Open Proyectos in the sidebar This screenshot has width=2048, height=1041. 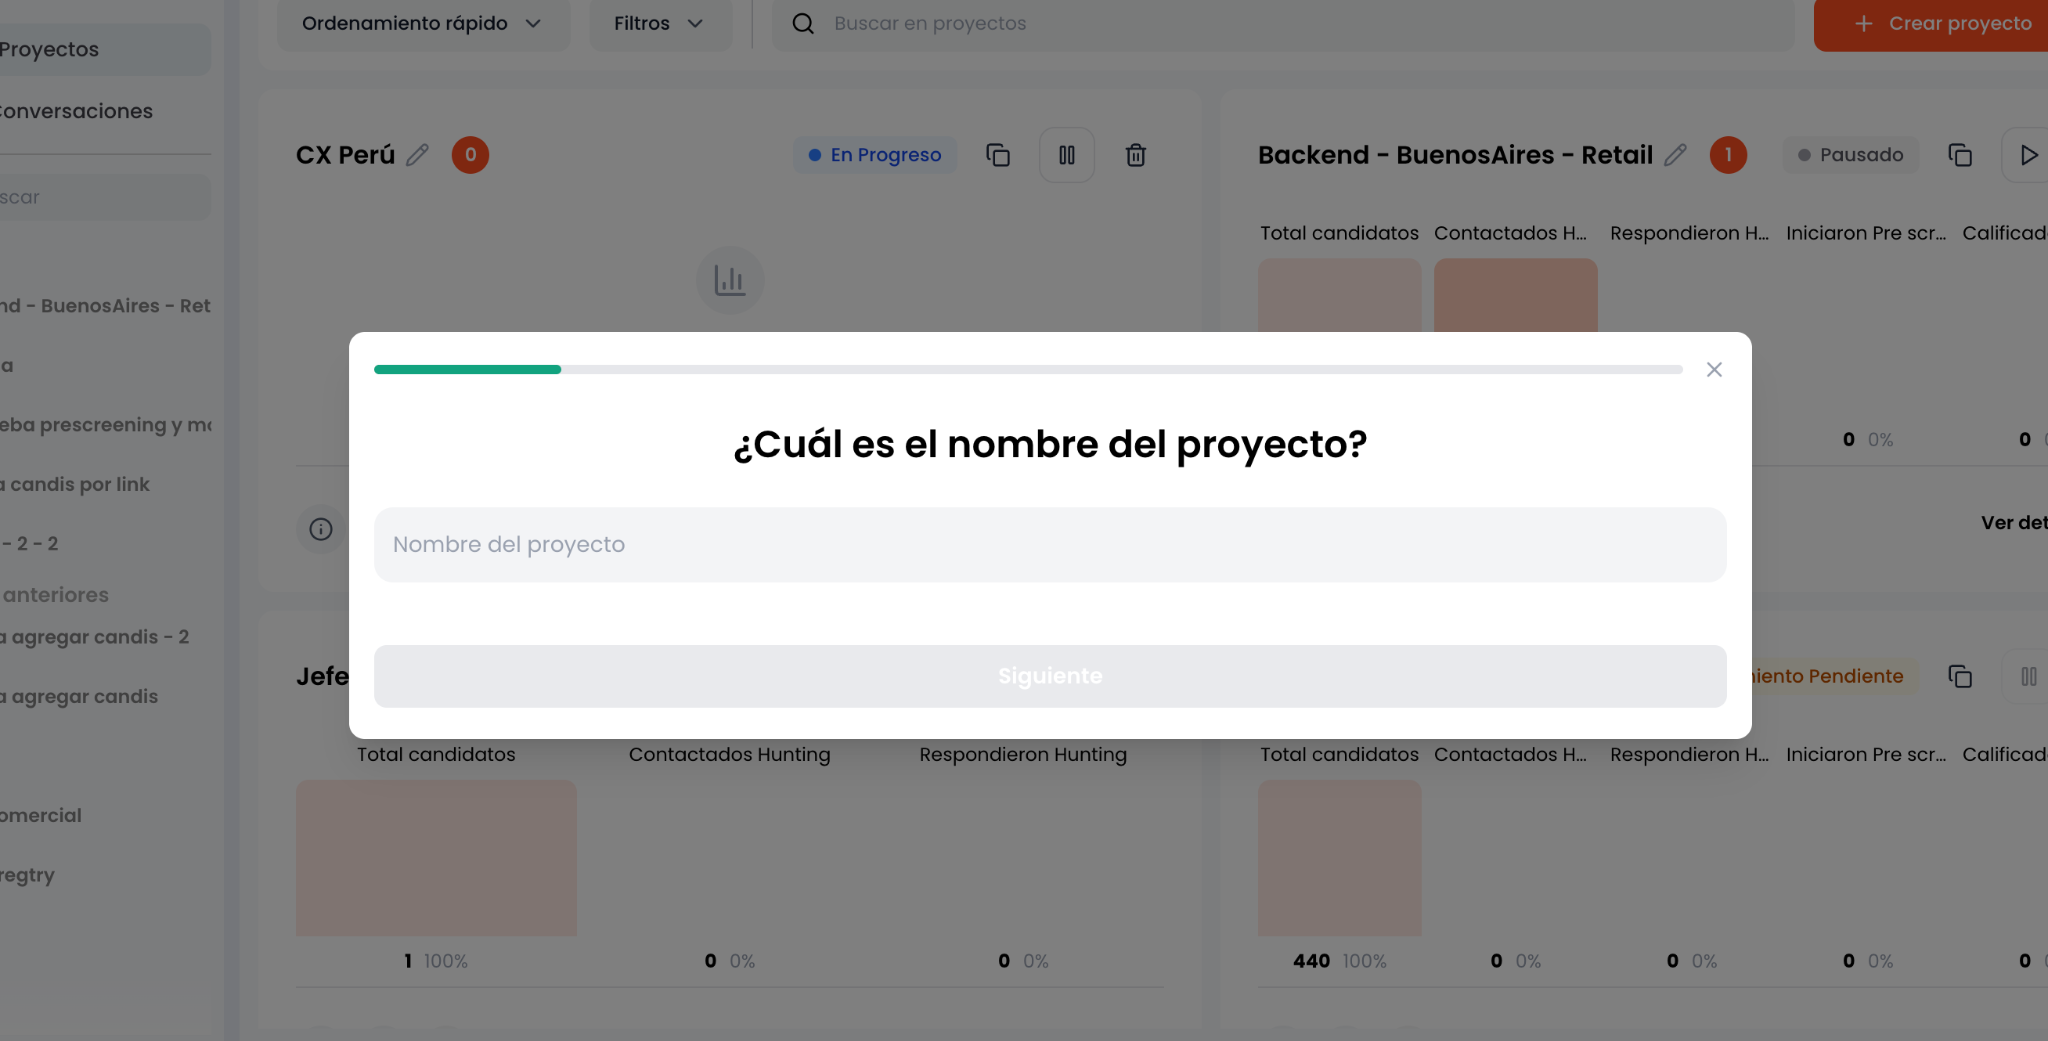coord(105,49)
